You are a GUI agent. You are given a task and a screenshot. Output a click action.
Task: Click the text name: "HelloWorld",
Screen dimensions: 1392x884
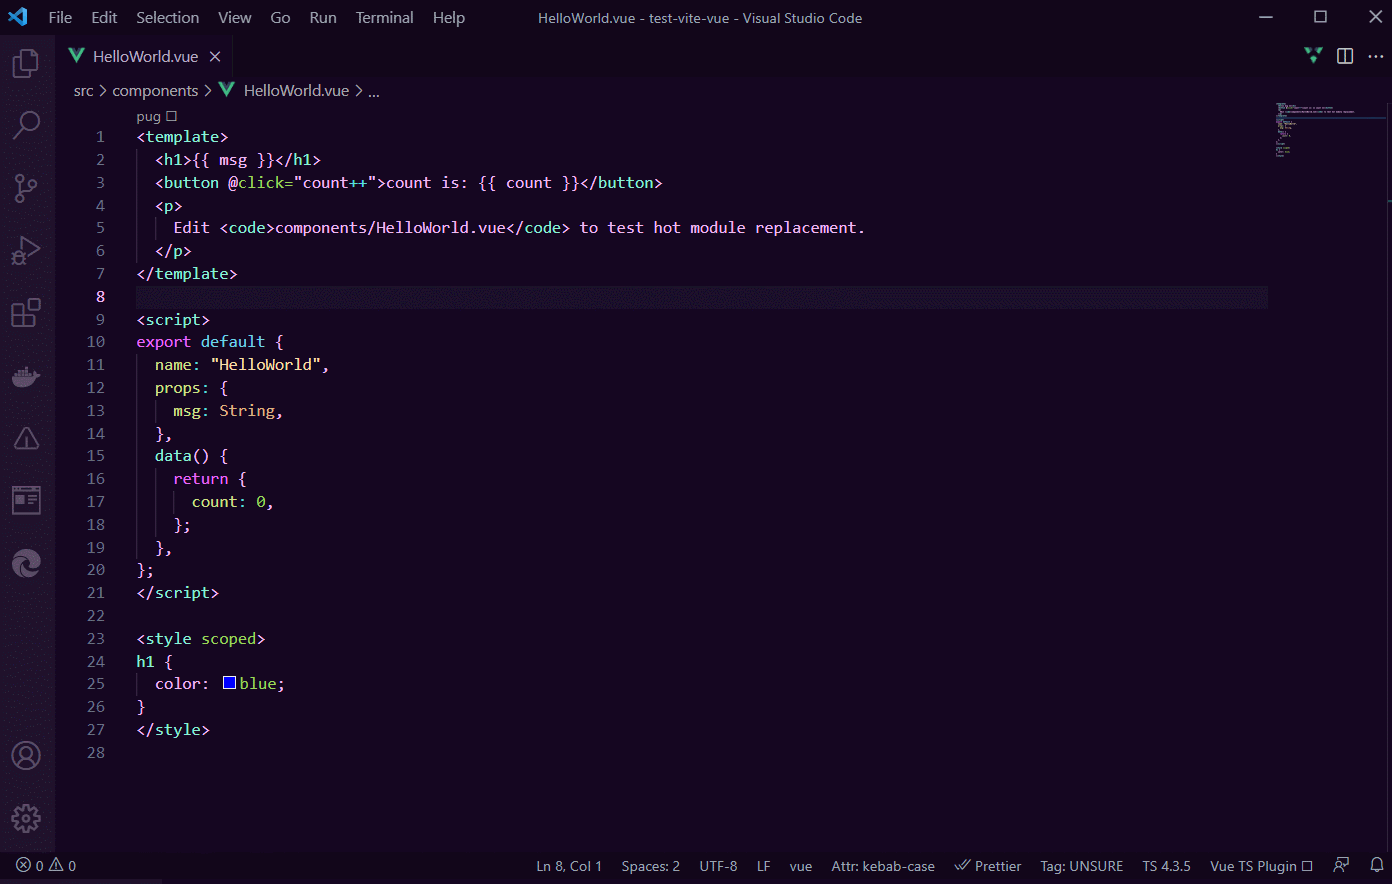click(x=242, y=365)
